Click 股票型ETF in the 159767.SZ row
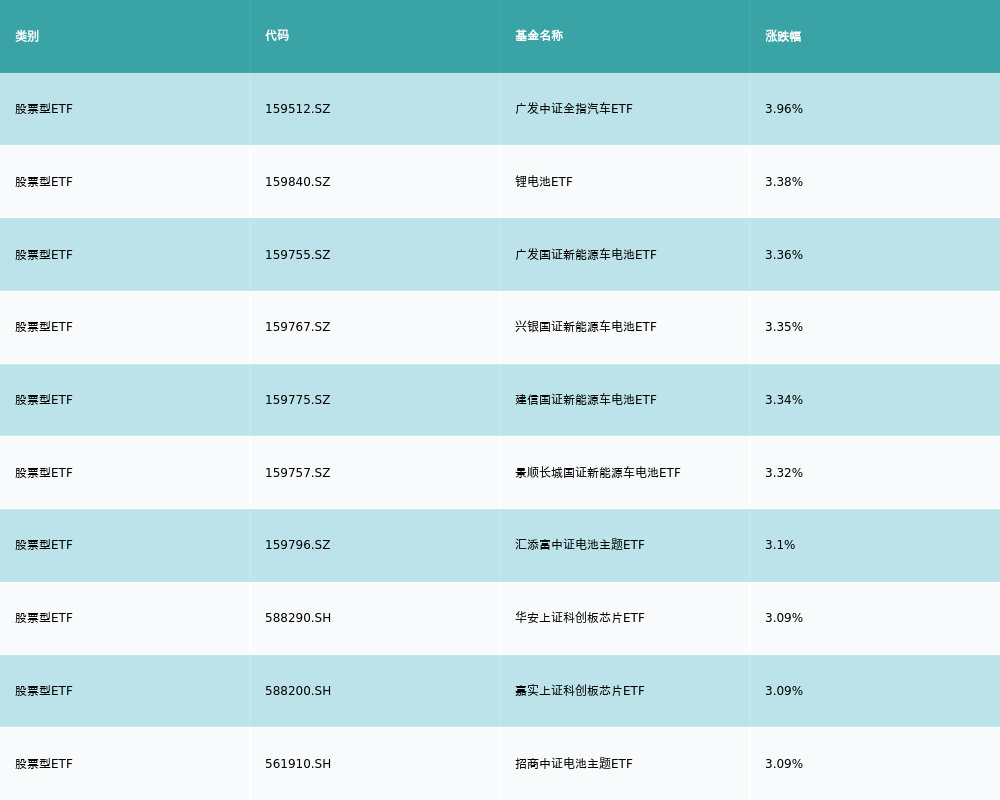Screen dimensions: 1000x800 (44, 327)
